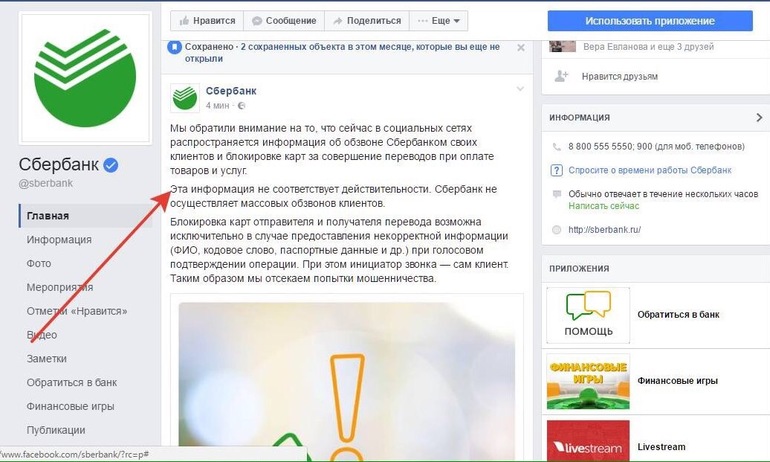Image resolution: width=770 pixels, height=462 pixels.
Task: Click the Нравится друзьям person icon
Action: tap(561, 76)
